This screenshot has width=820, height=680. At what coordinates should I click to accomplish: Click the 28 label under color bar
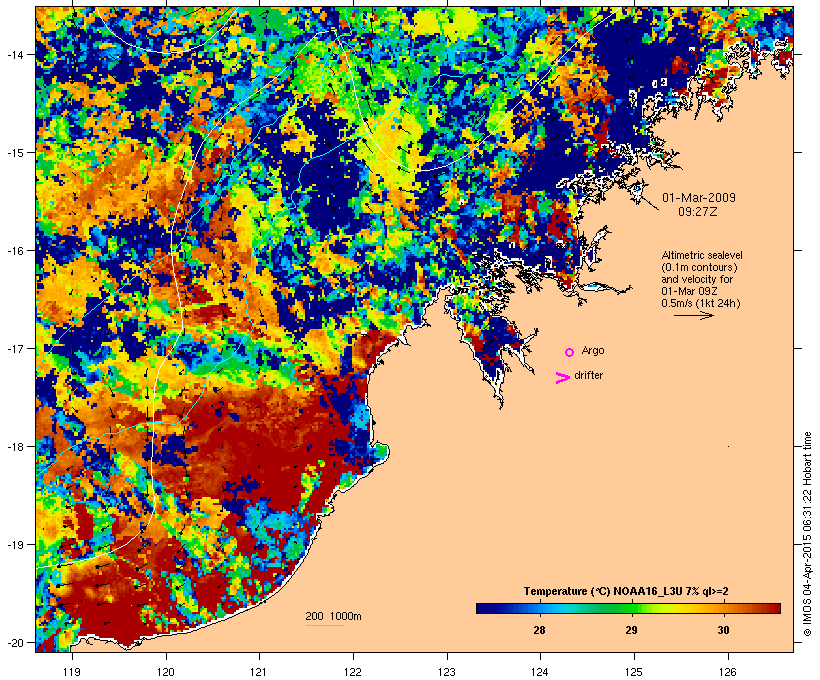539,630
